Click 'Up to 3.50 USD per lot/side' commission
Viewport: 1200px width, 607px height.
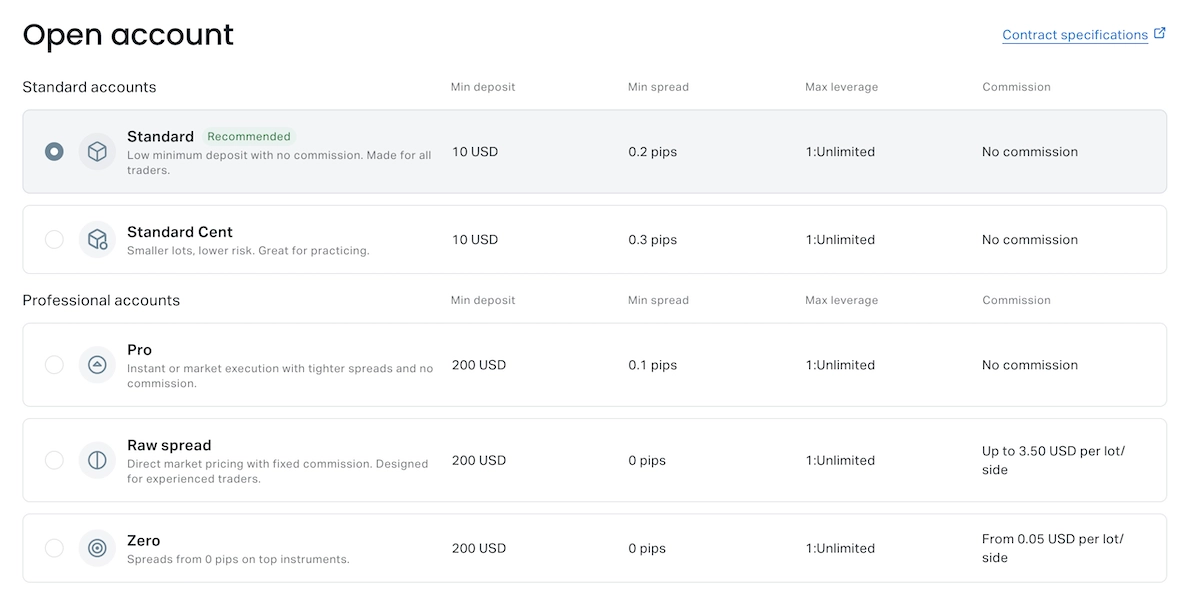pos(1053,460)
